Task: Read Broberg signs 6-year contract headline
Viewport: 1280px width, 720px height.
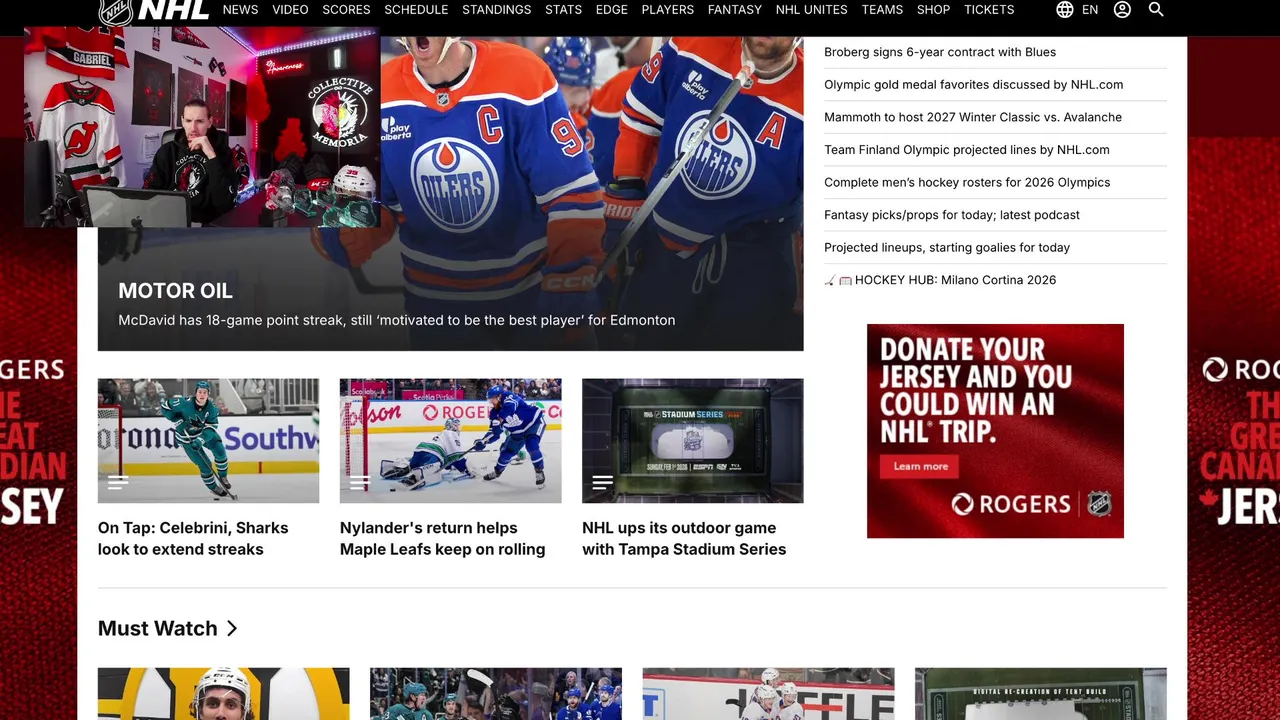Action: 940,52
